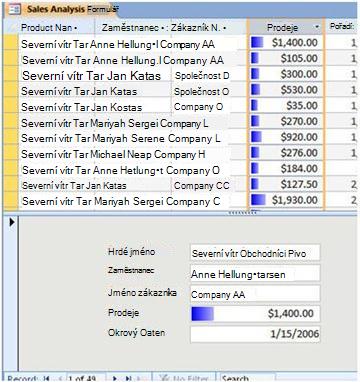Click the Jméno zákazníka field Company AA
Image resolution: width=360 pixels, height=382 pixels.
(255, 294)
